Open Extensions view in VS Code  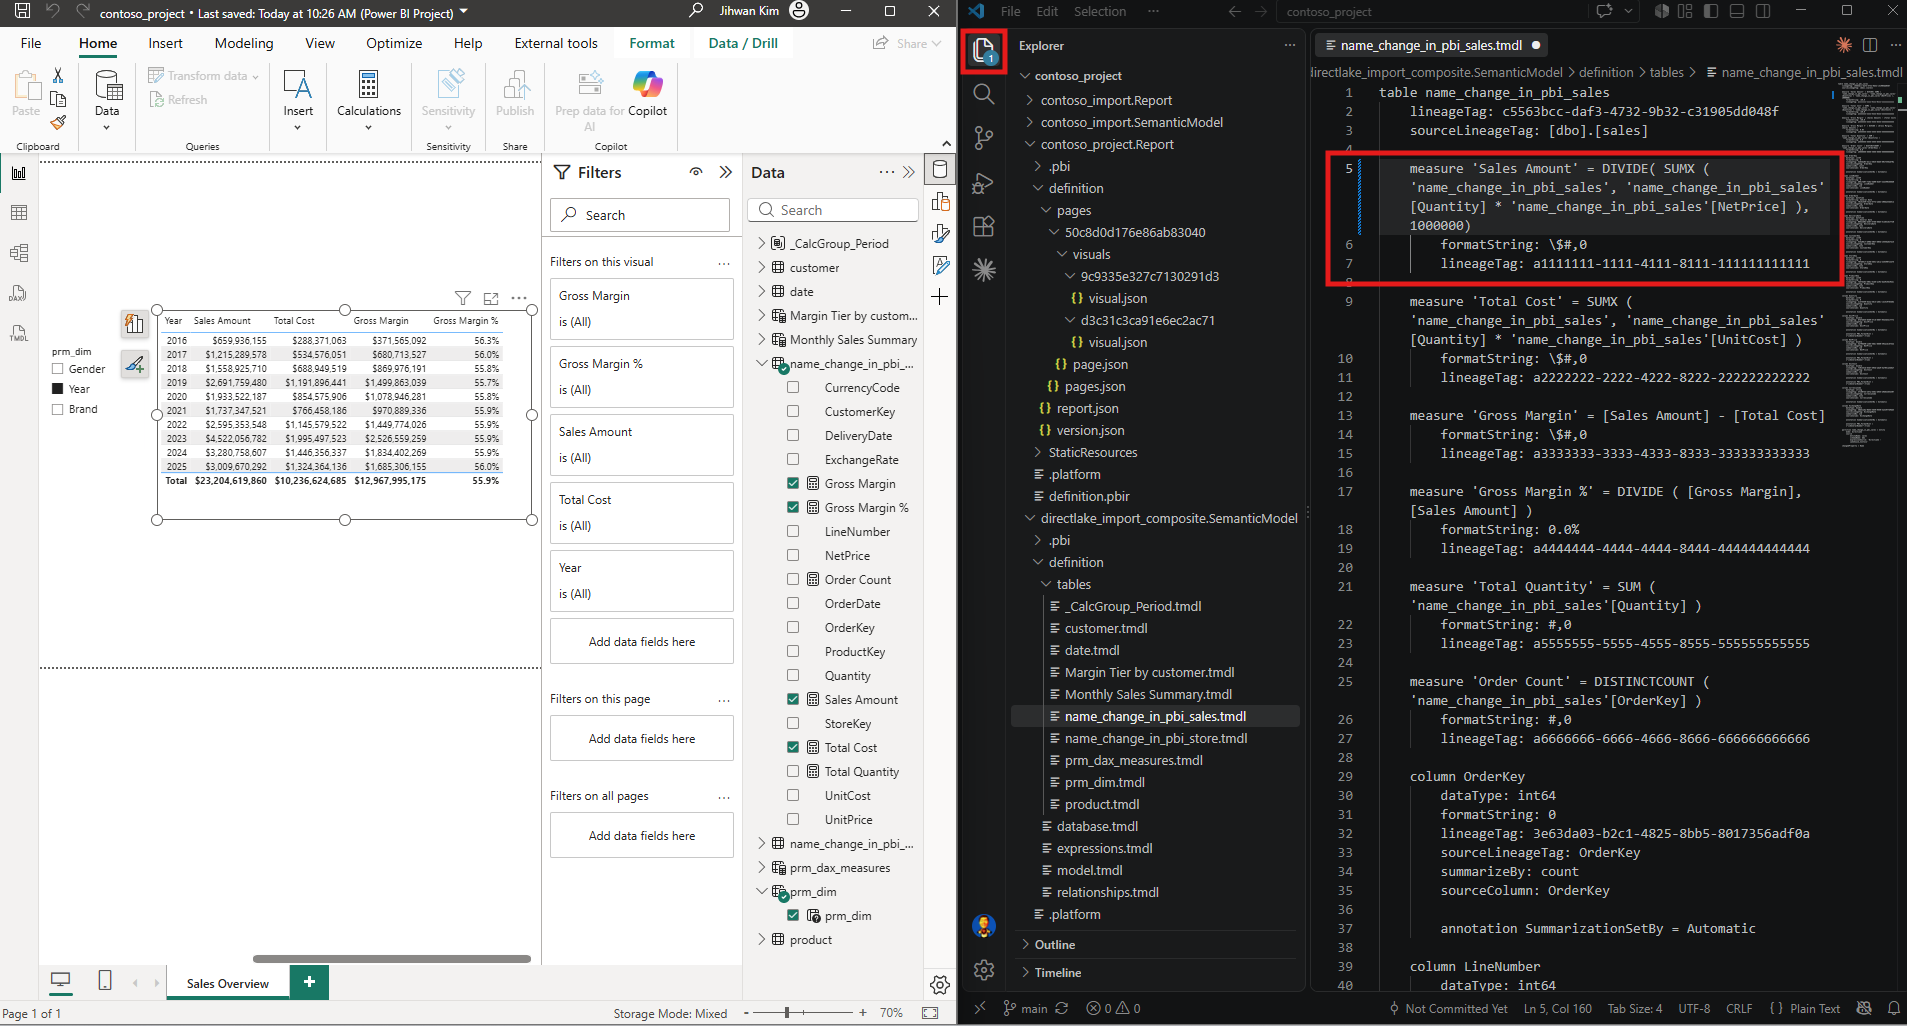pos(983,226)
